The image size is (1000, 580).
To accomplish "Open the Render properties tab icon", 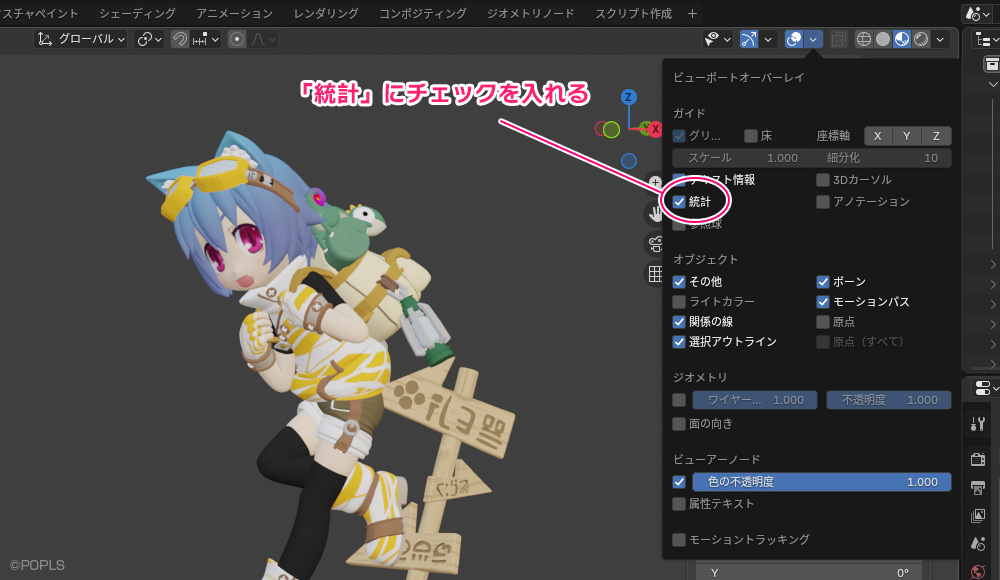I will [x=978, y=459].
